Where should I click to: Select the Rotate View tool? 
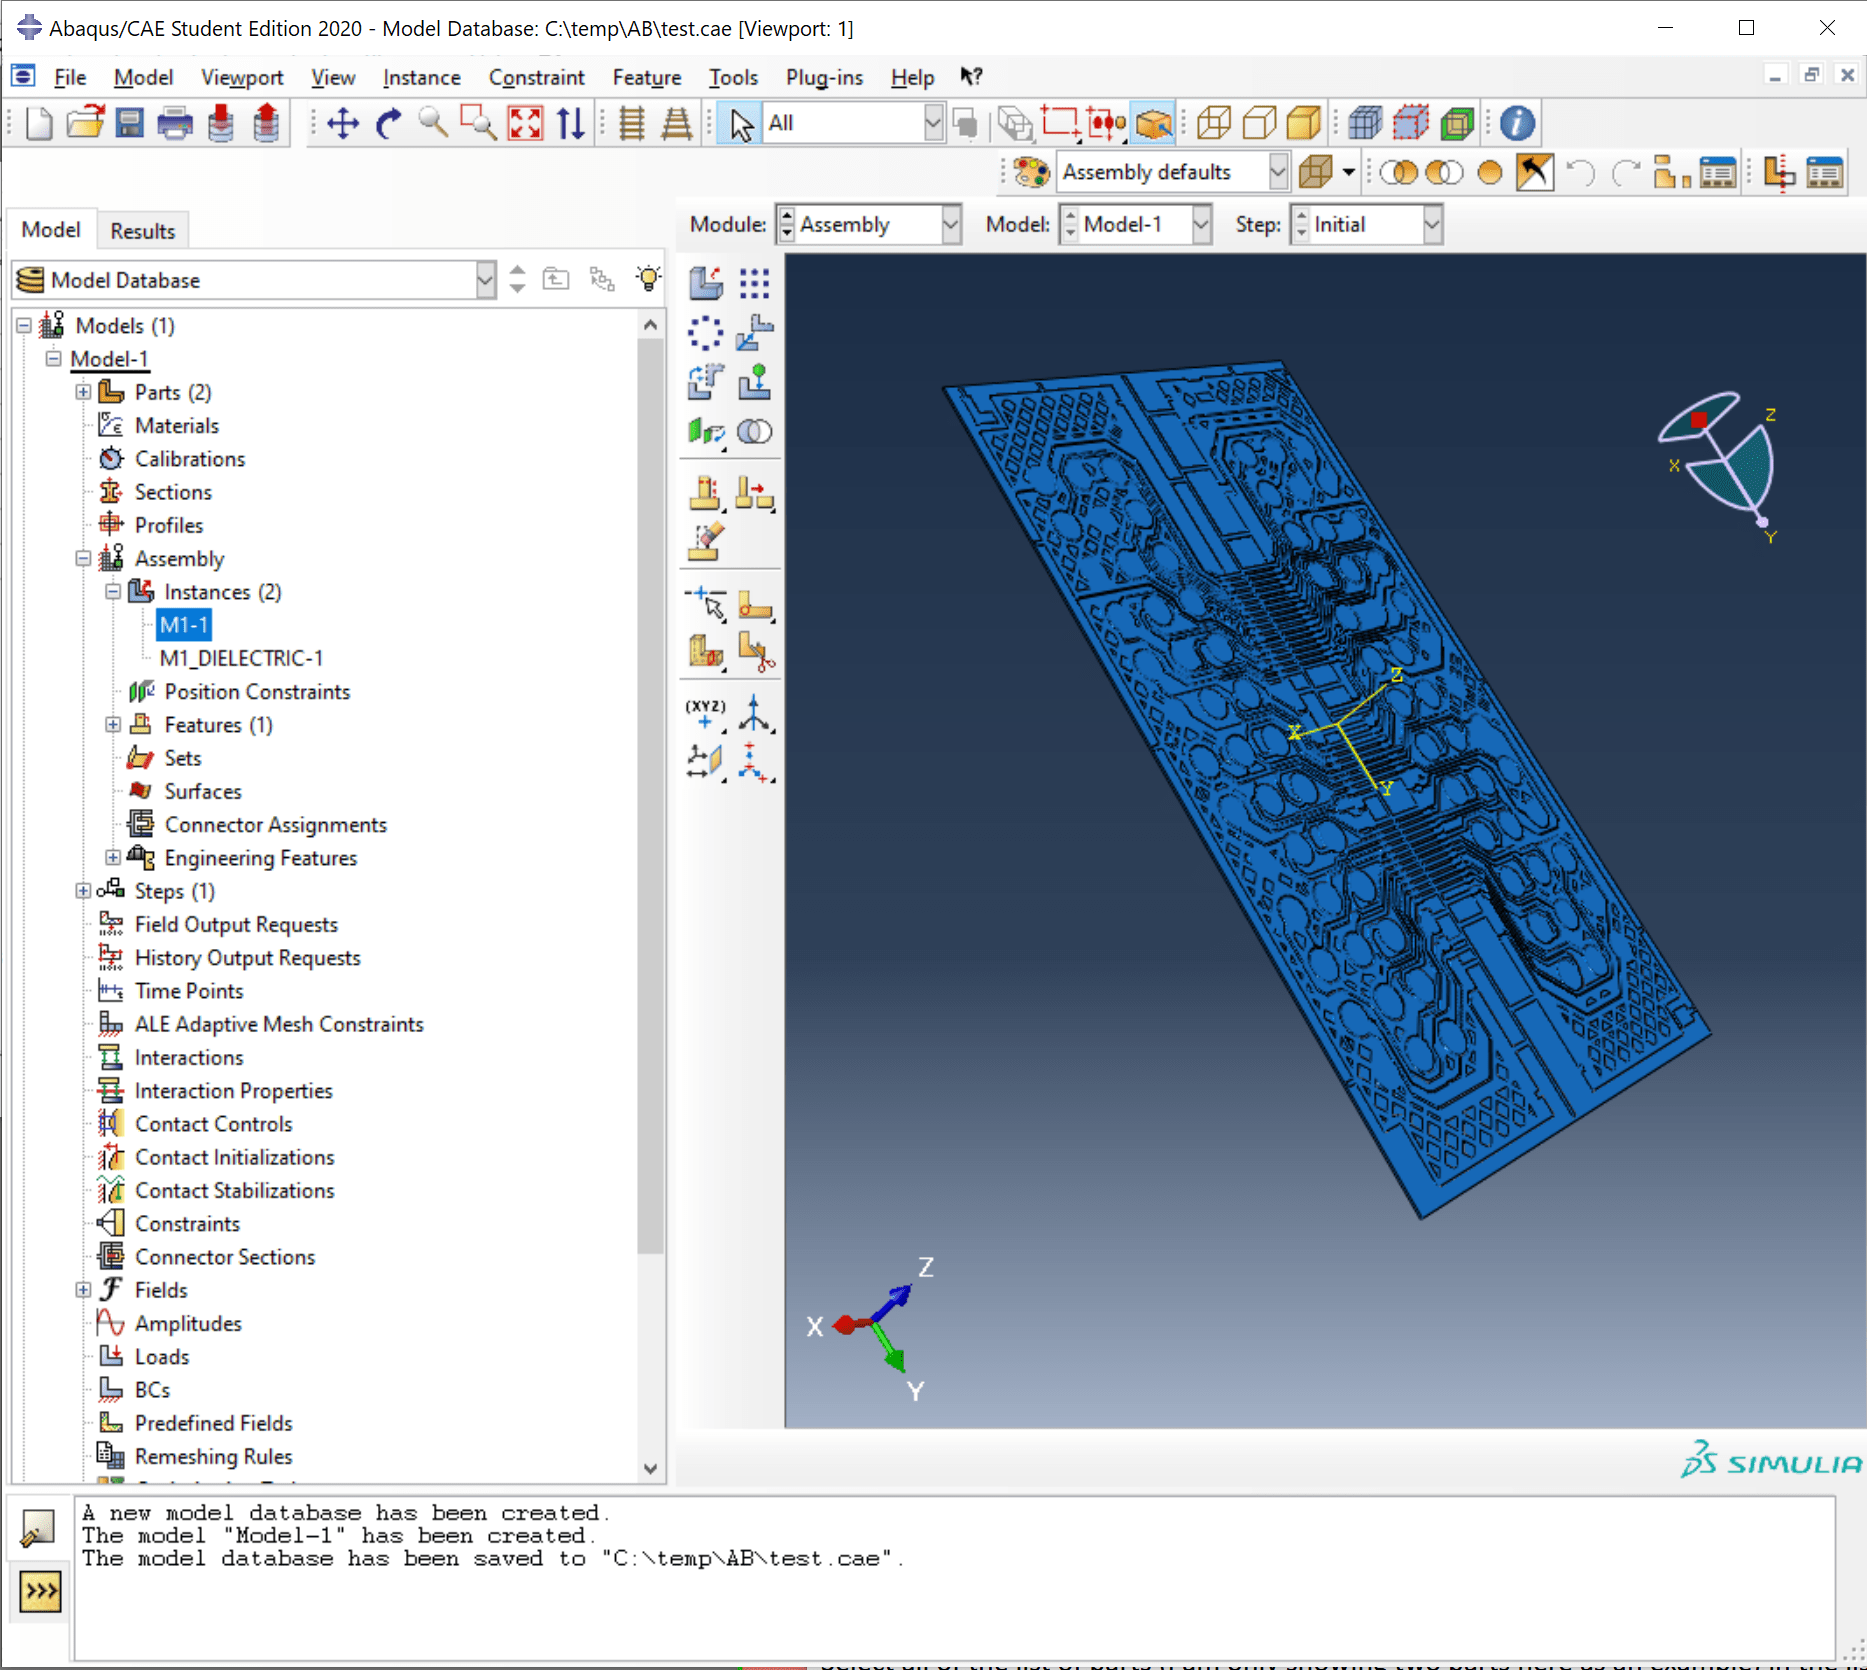click(389, 123)
